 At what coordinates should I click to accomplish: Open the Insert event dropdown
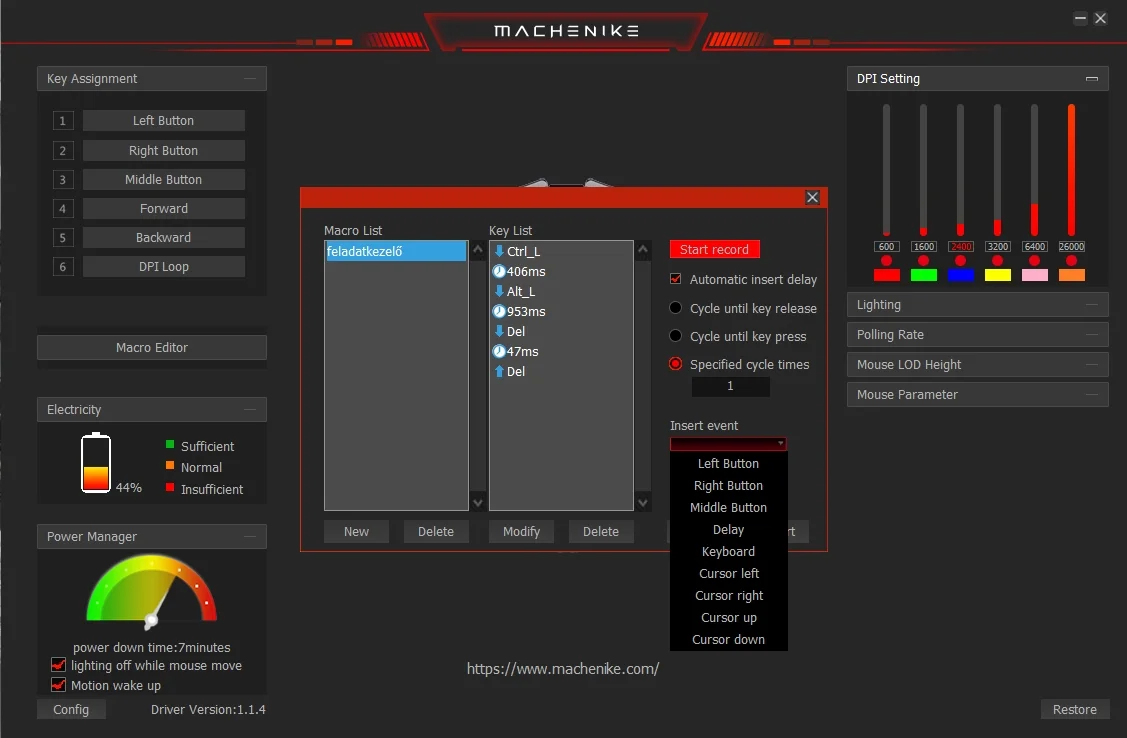(x=728, y=444)
